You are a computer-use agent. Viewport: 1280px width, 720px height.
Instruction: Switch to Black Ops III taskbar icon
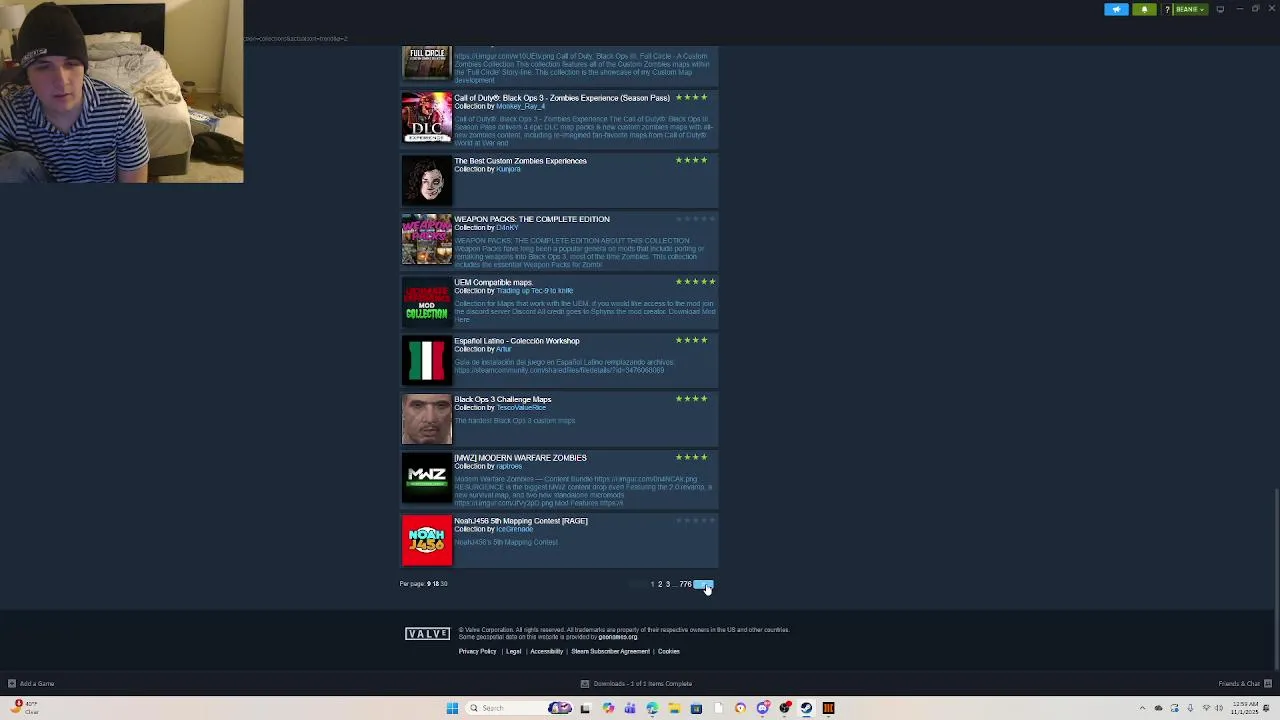coord(828,708)
